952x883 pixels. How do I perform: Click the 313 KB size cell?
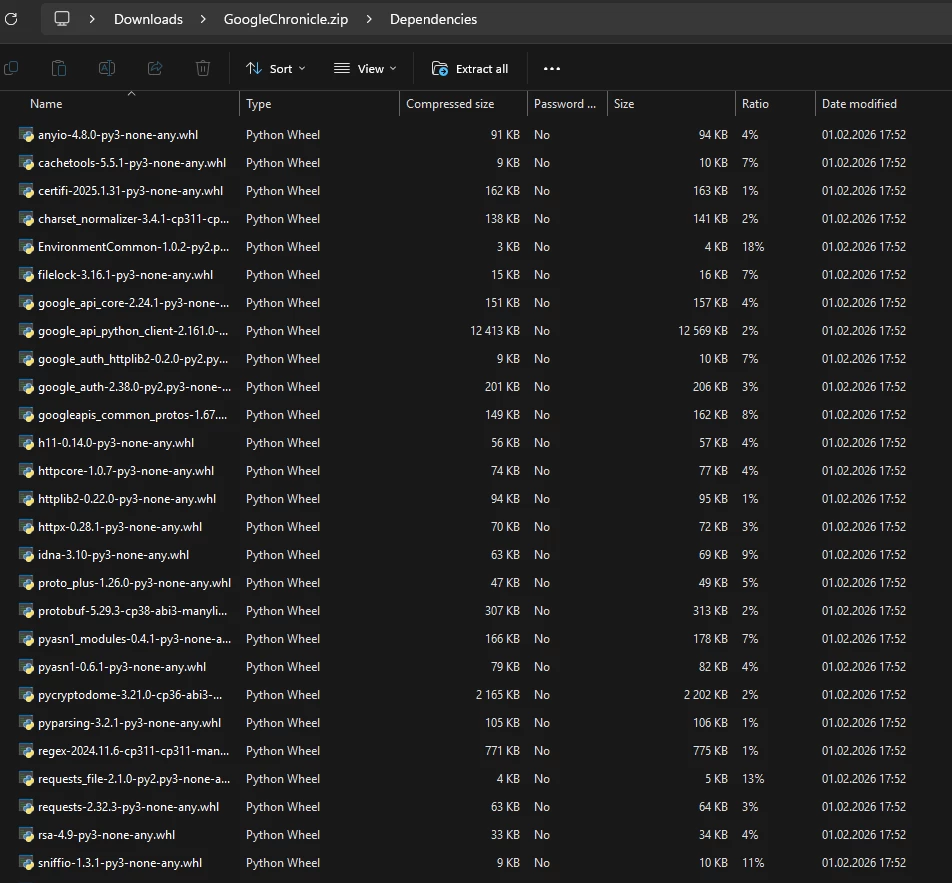click(x=710, y=610)
